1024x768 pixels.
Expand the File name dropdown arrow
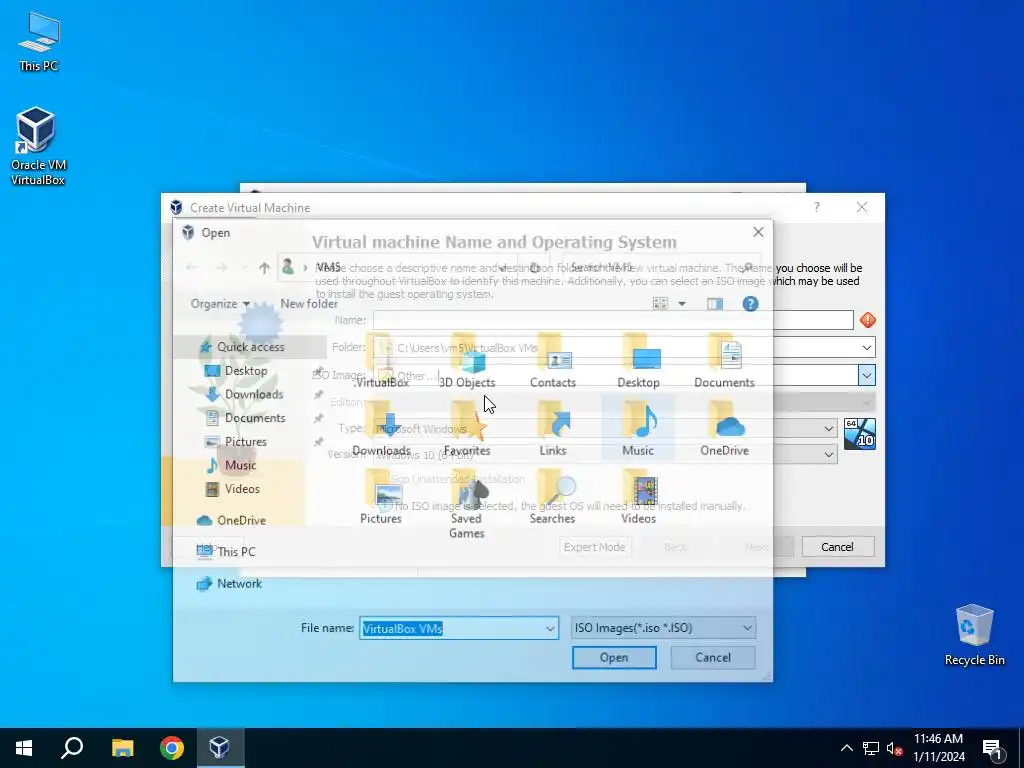coord(550,628)
